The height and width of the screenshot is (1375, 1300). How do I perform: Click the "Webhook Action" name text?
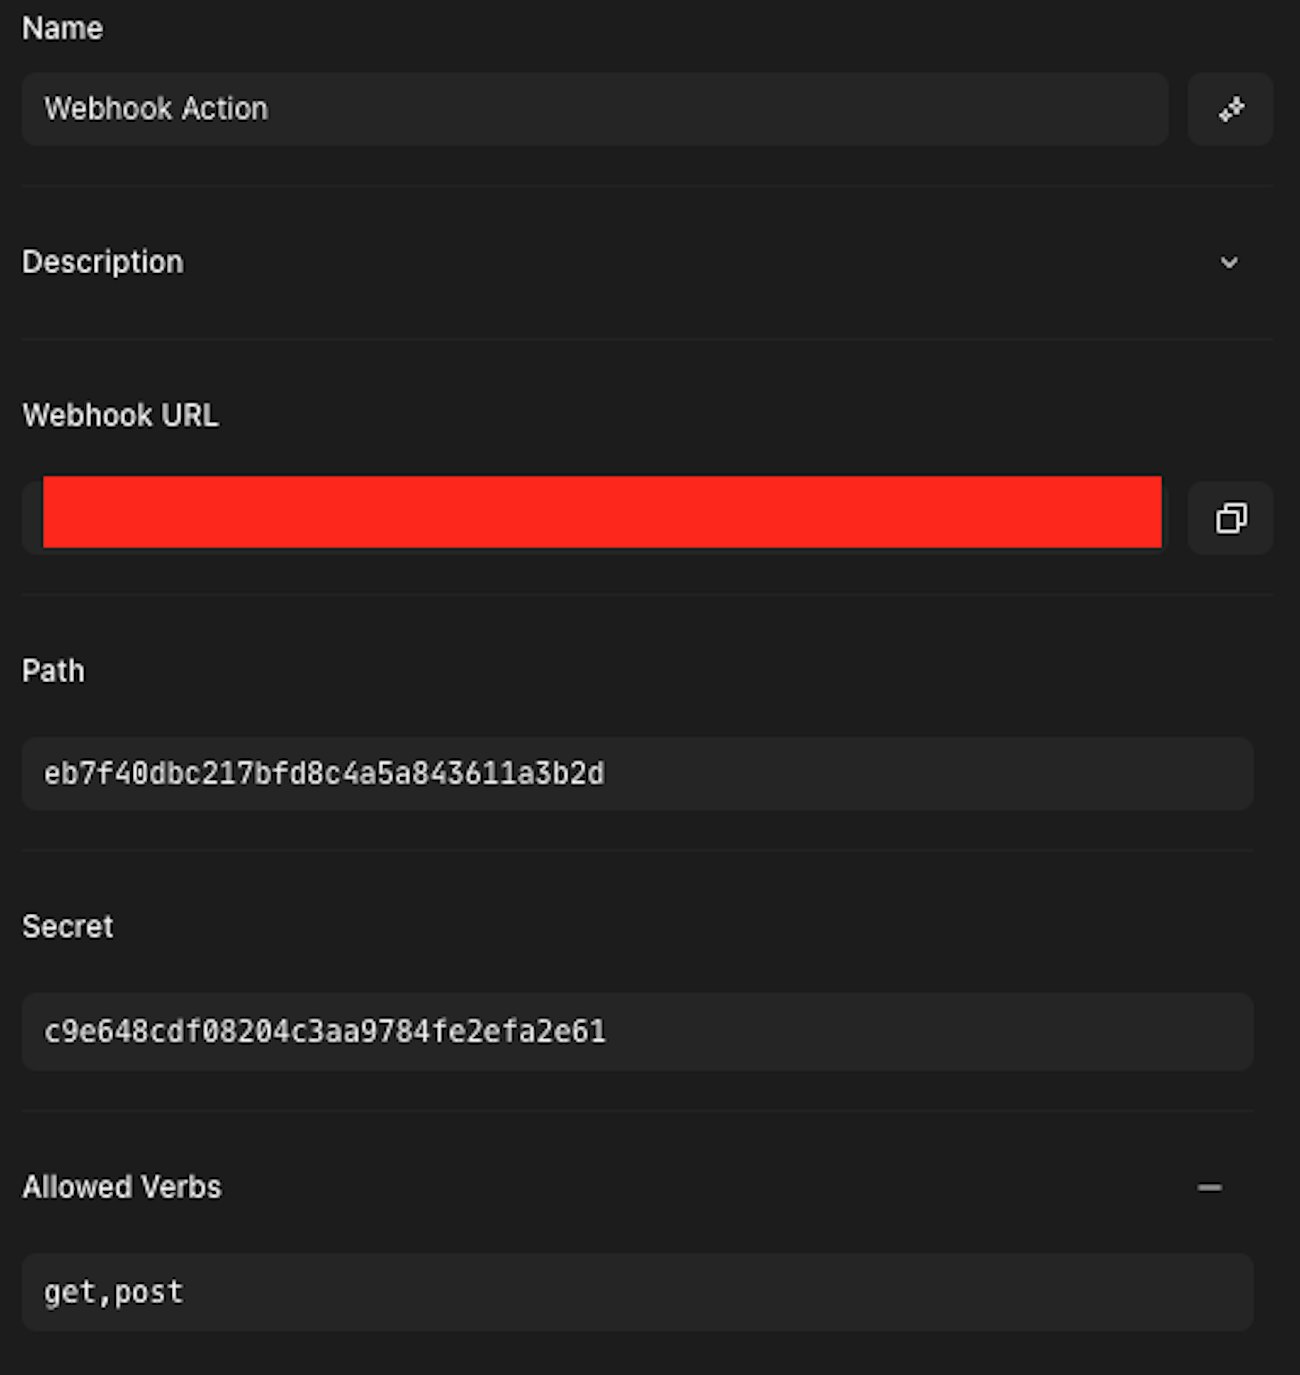156,109
